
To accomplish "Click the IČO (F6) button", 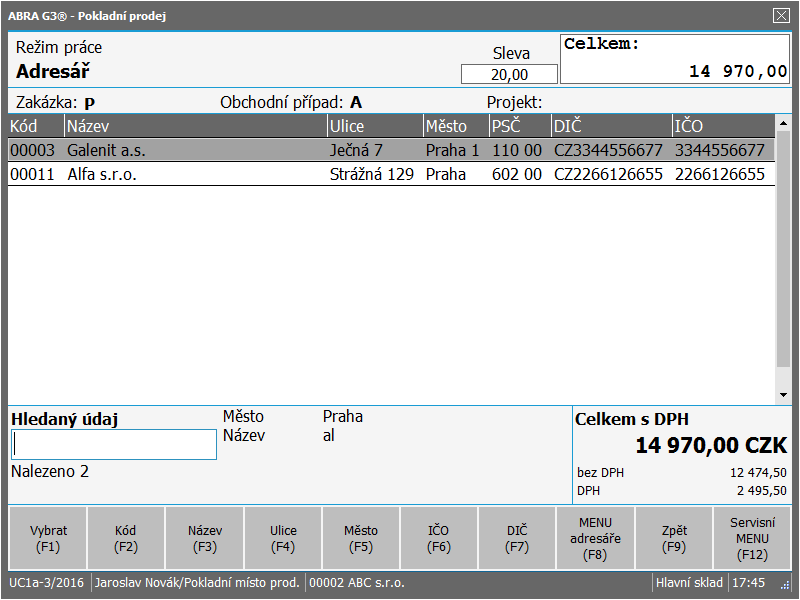I will (439, 538).
